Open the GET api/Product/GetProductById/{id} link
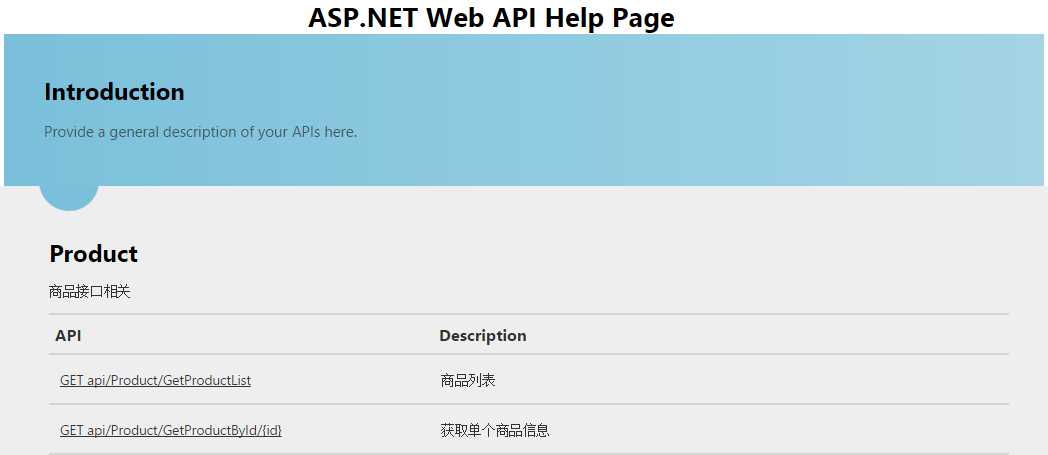Image resolution: width=1048 pixels, height=455 pixels. [170, 430]
